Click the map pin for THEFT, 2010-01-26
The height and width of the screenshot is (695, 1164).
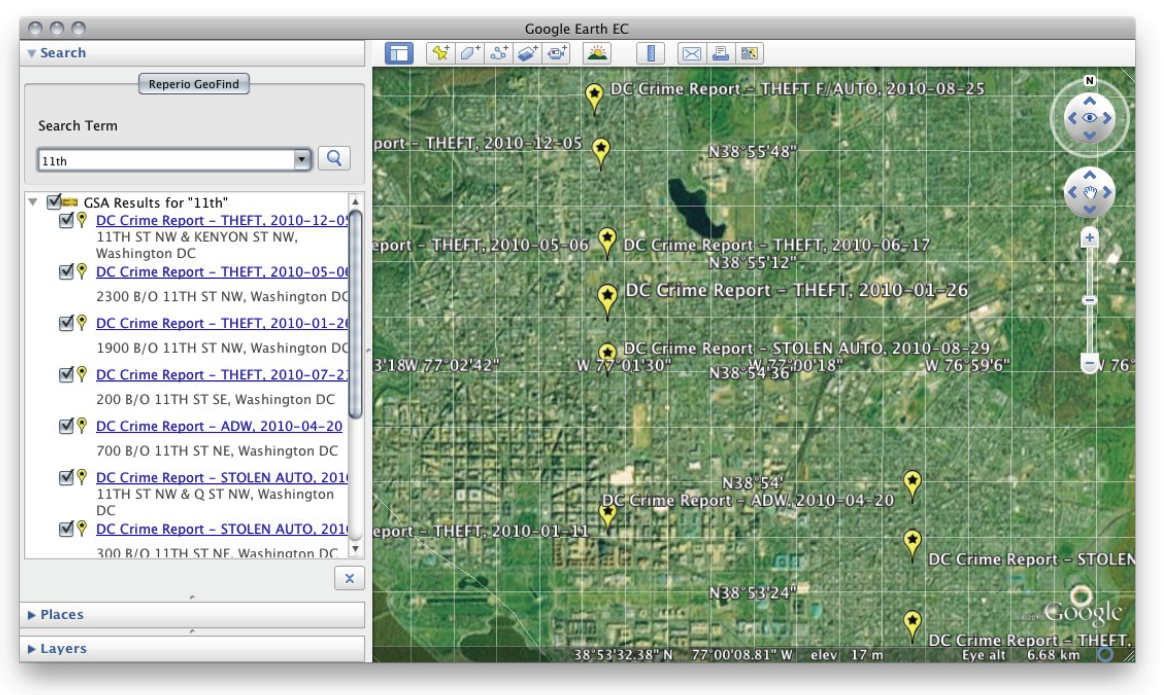607,300
